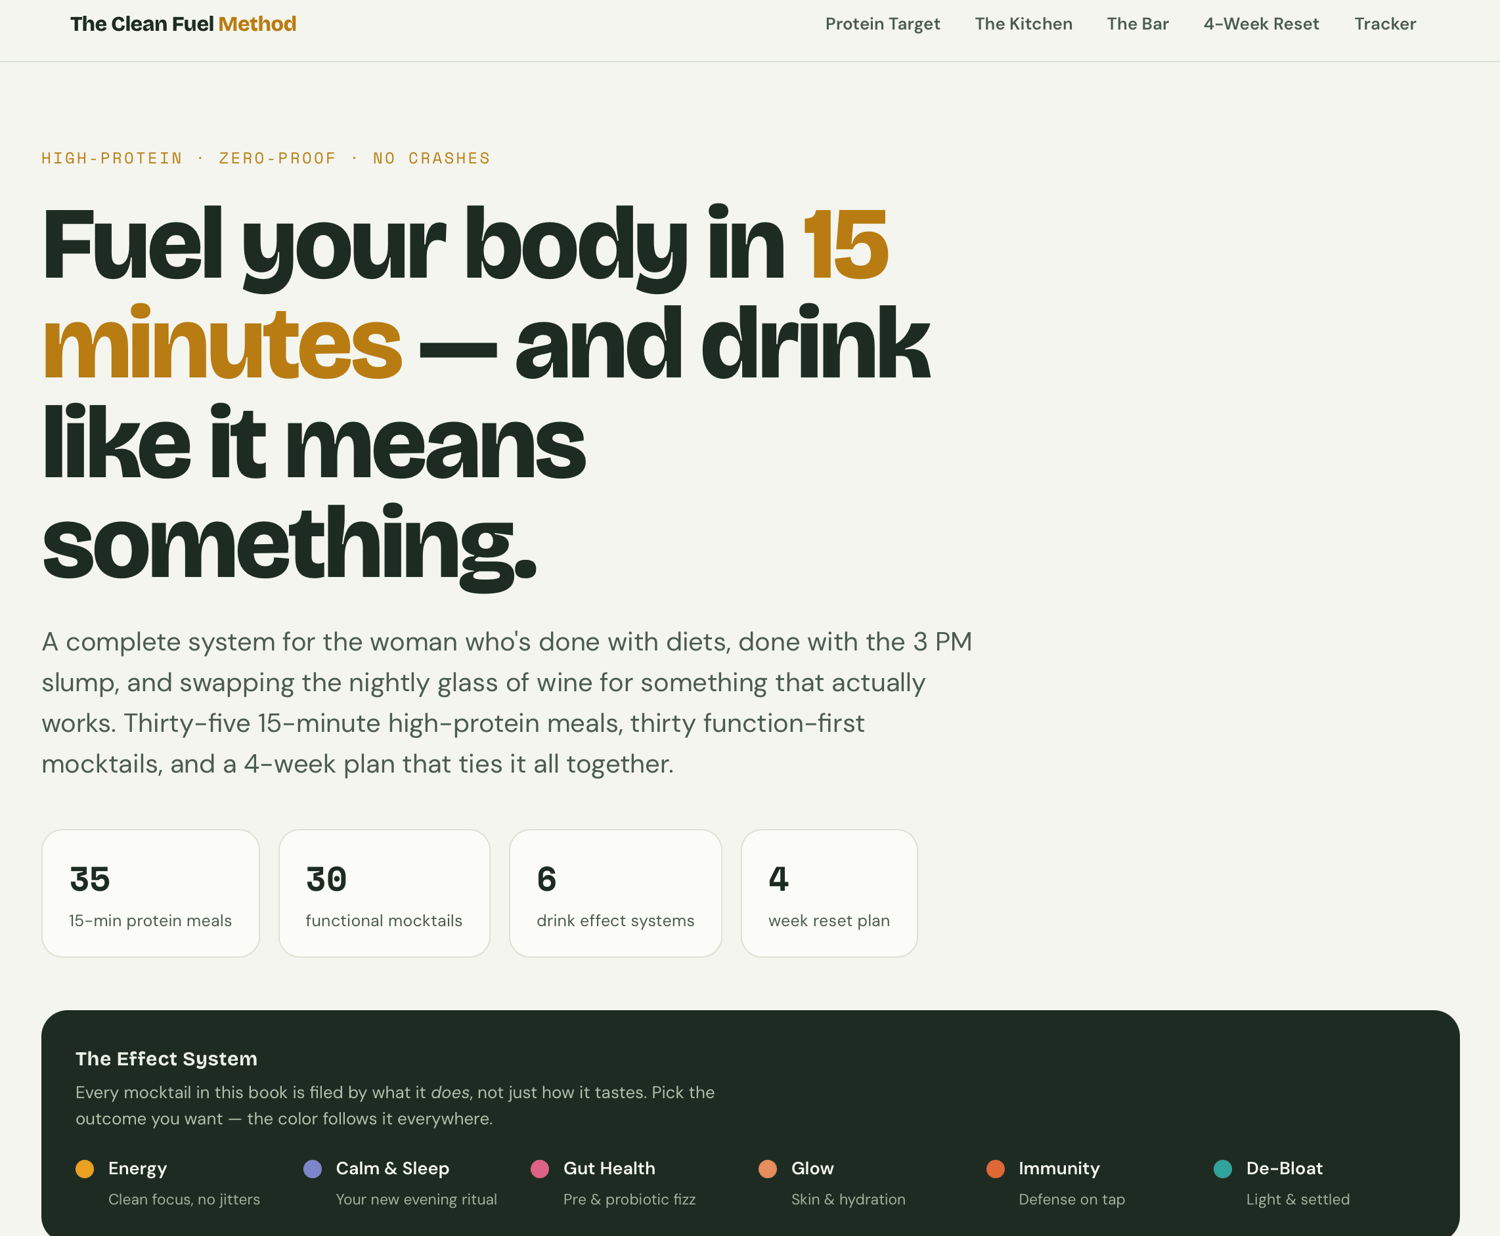Click the Immunity orange color dot
1500x1236 pixels.
pyautogui.click(x=995, y=1169)
